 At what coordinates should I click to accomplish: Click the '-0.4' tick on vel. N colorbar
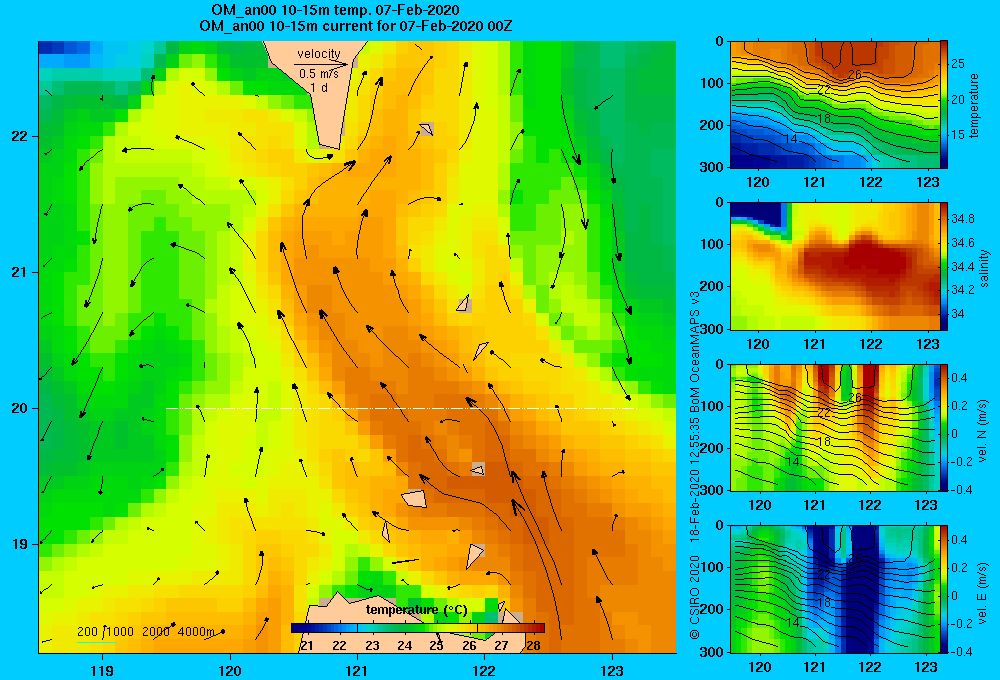click(961, 490)
